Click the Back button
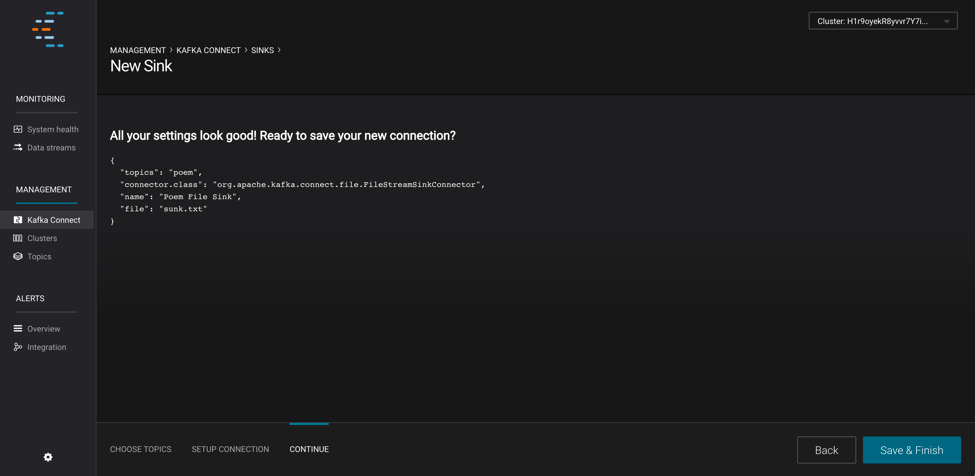The width and height of the screenshot is (975, 476). click(x=826, y=450)
